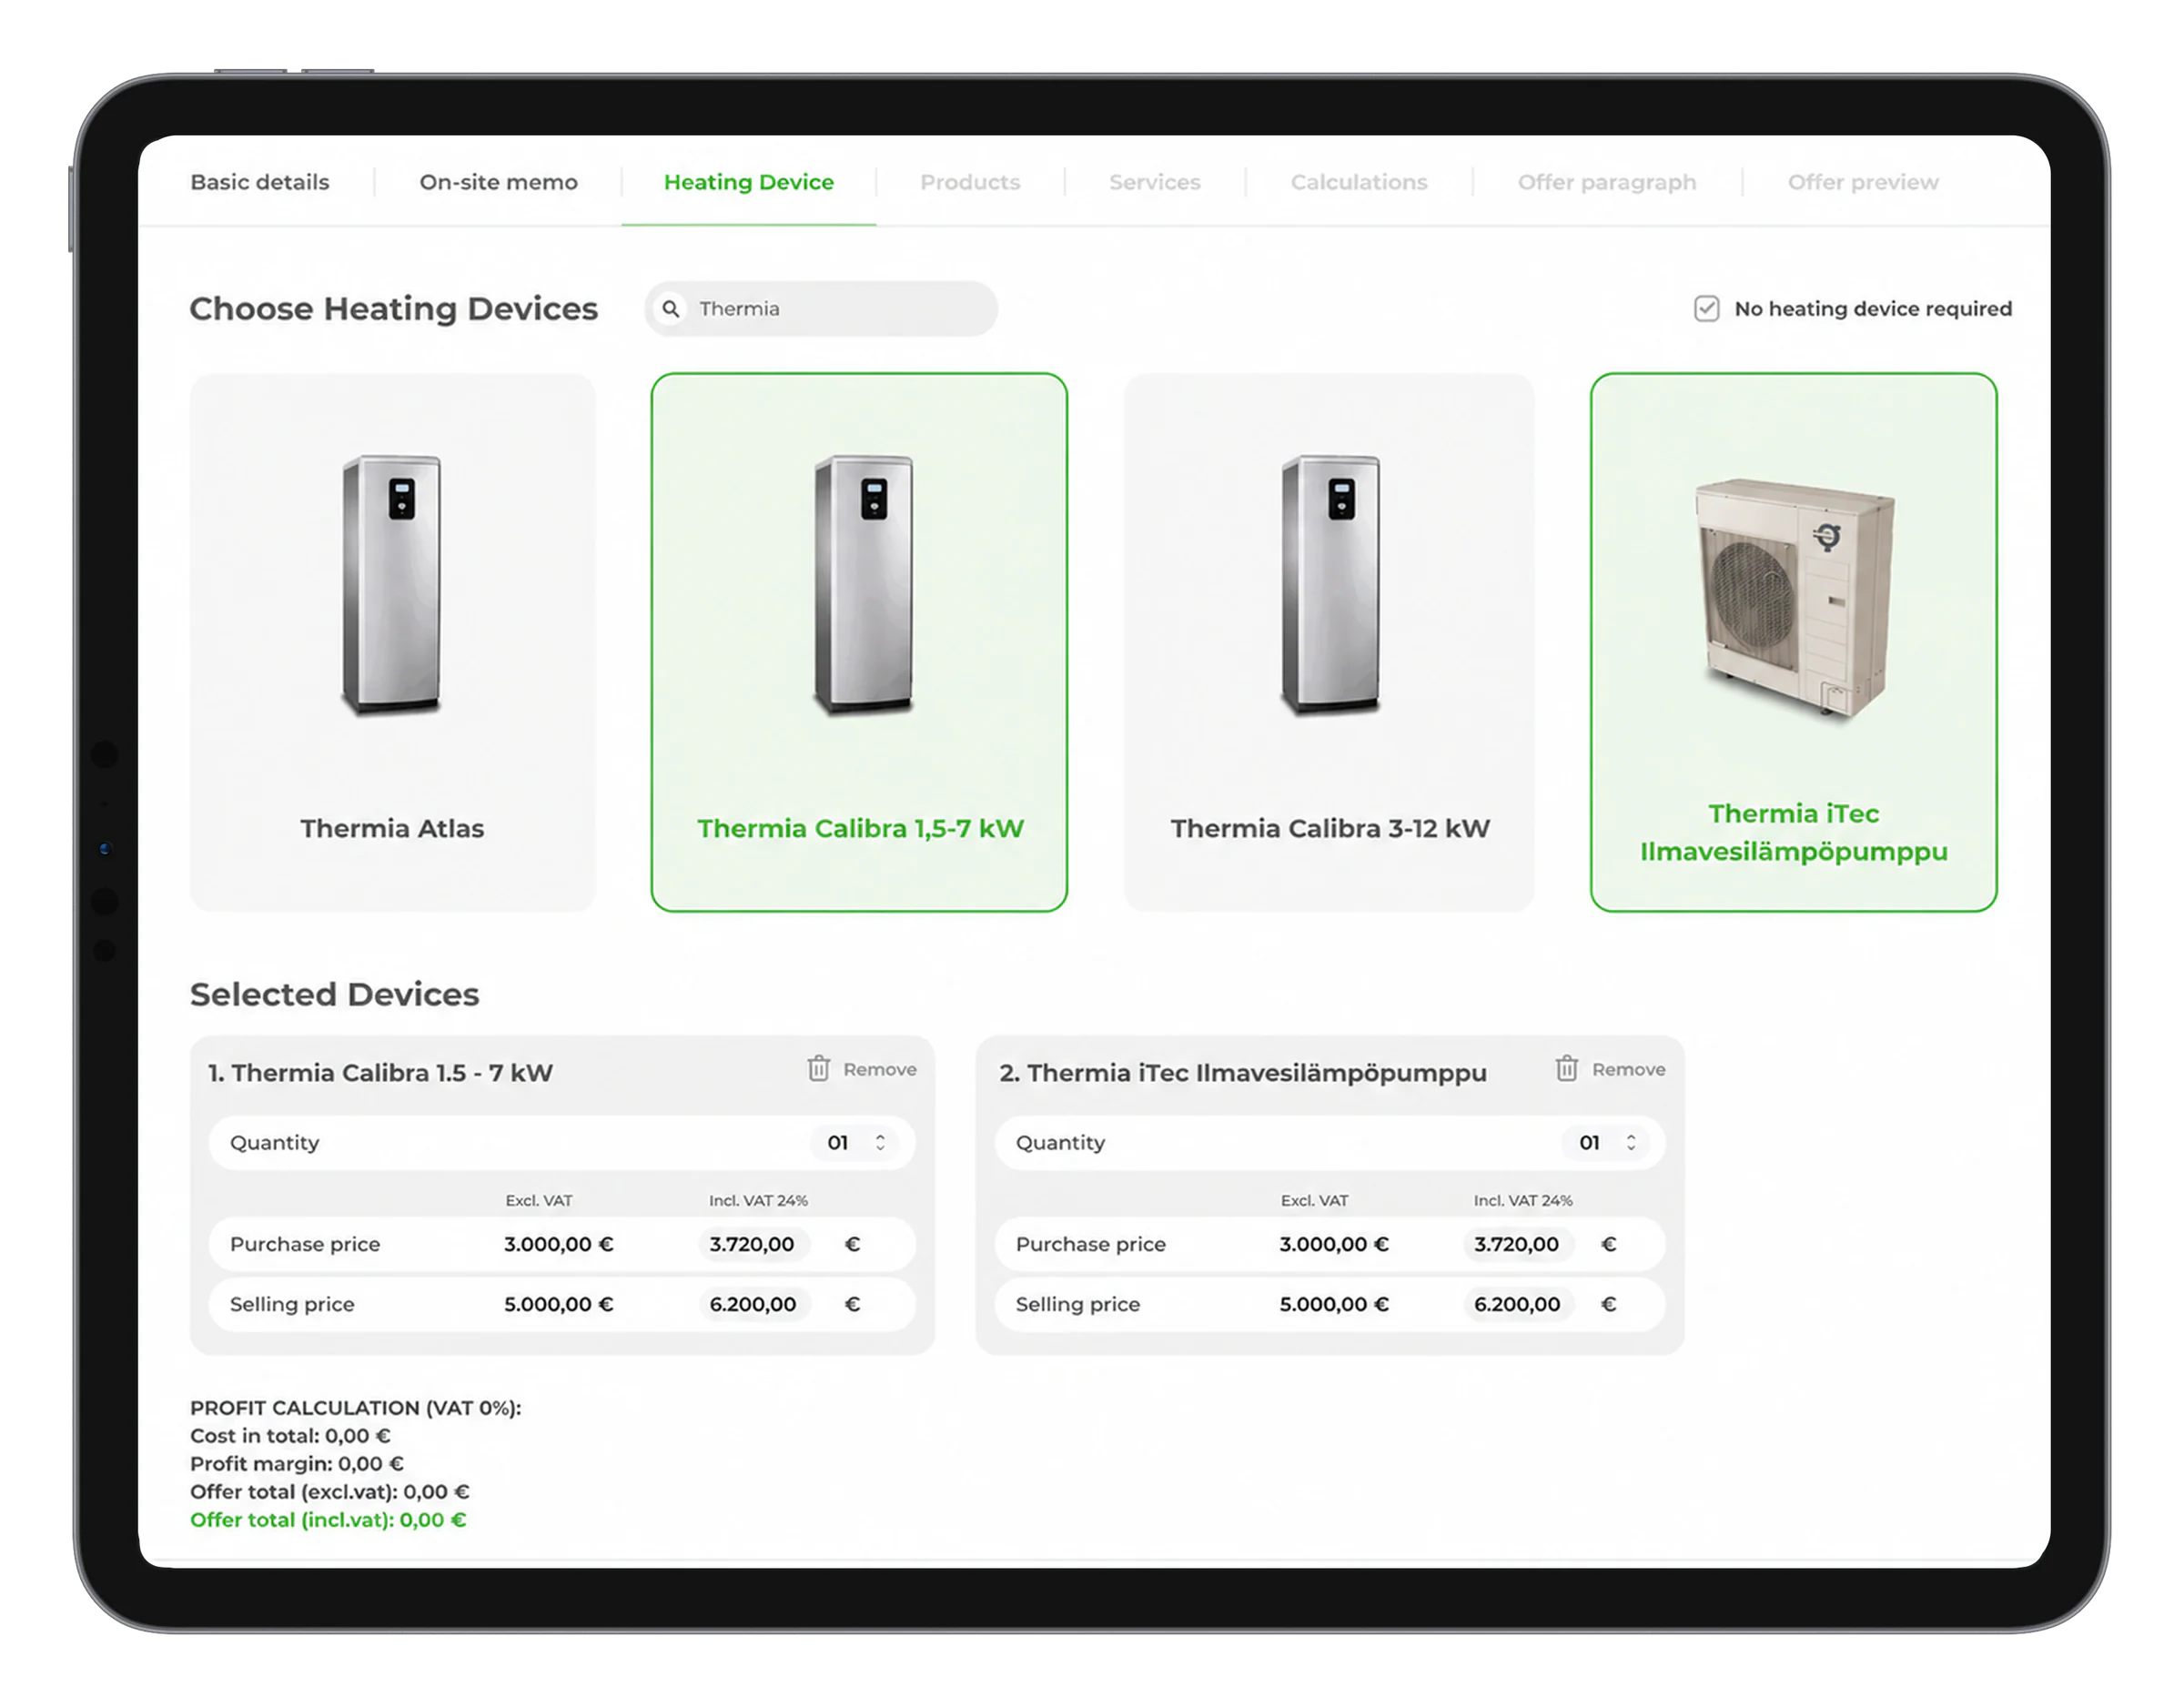Edit Calibra purchase price incl. VAT 3.720,00

(753, 1244)
